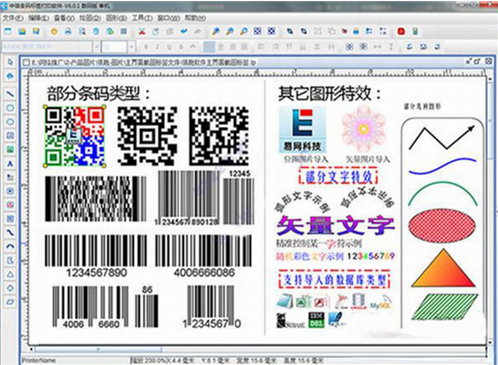
Task: Select the barcode labeled 1234567890
Action: pos(95,256)
